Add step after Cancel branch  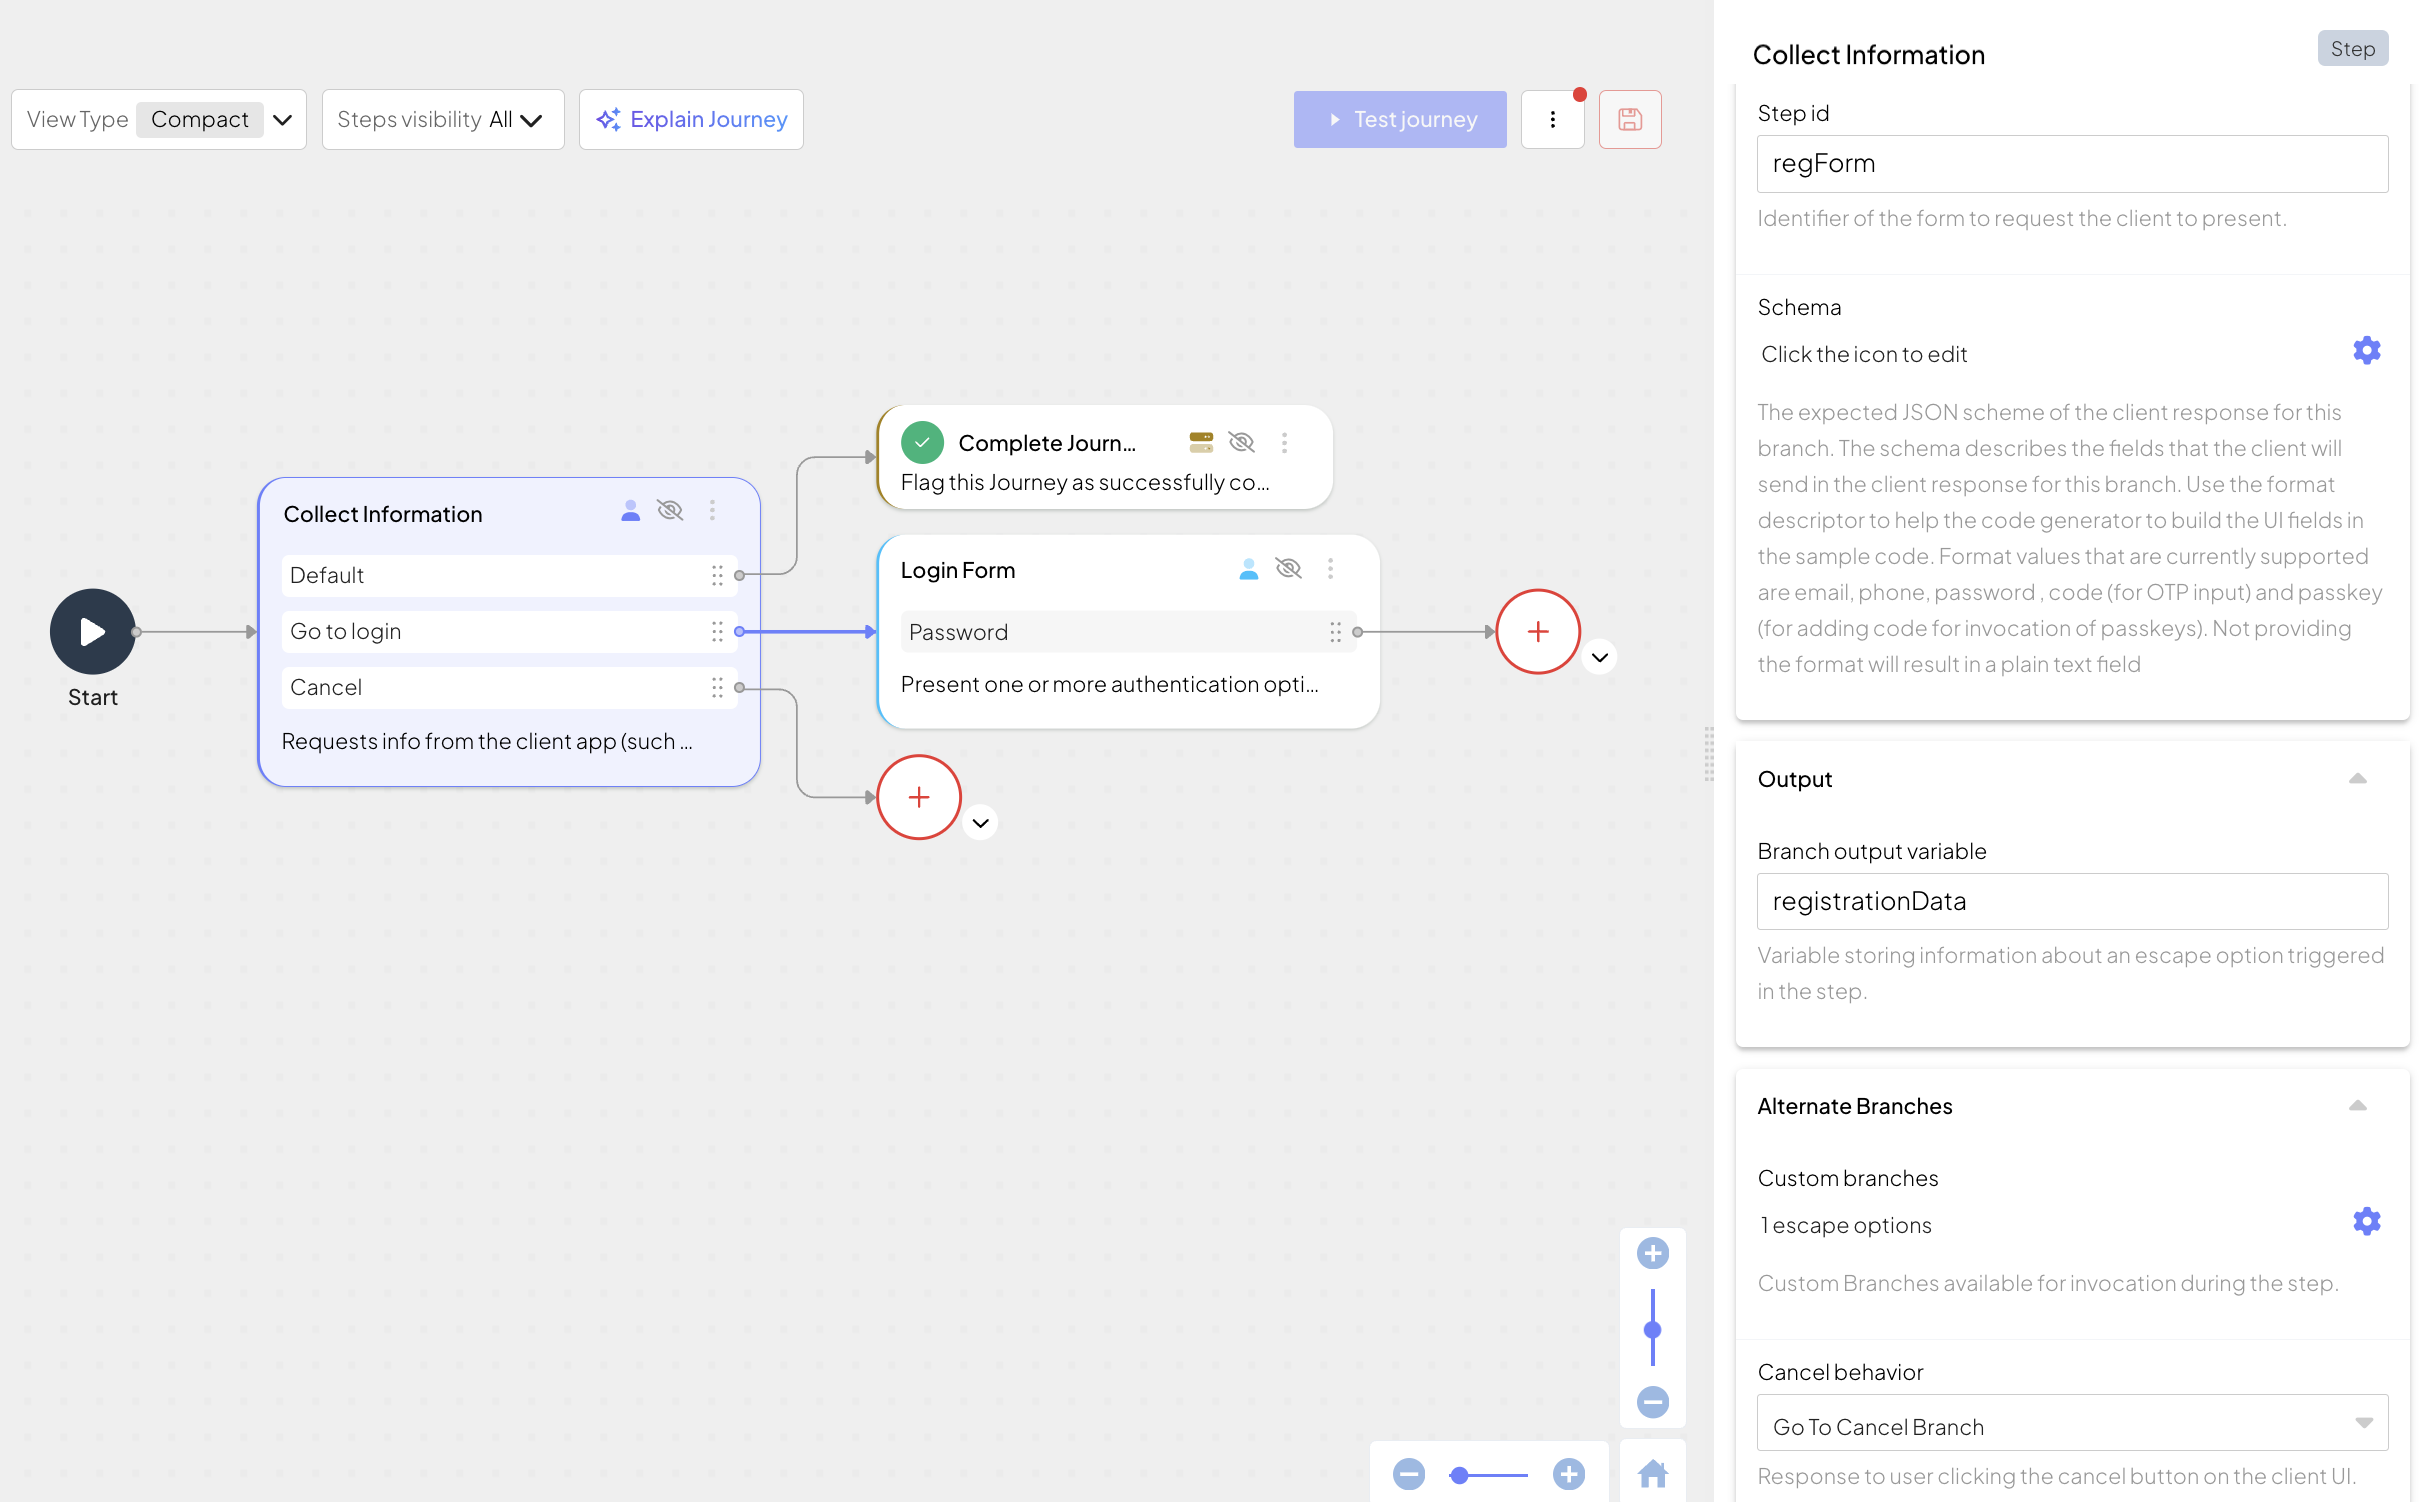coord(918,797)
